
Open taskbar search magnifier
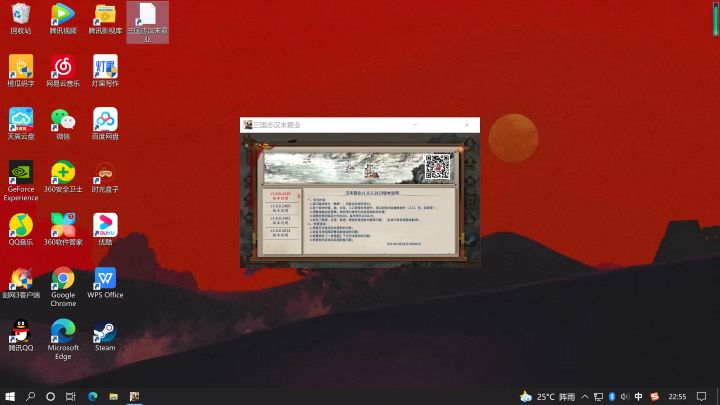click(x=30, y=396)
